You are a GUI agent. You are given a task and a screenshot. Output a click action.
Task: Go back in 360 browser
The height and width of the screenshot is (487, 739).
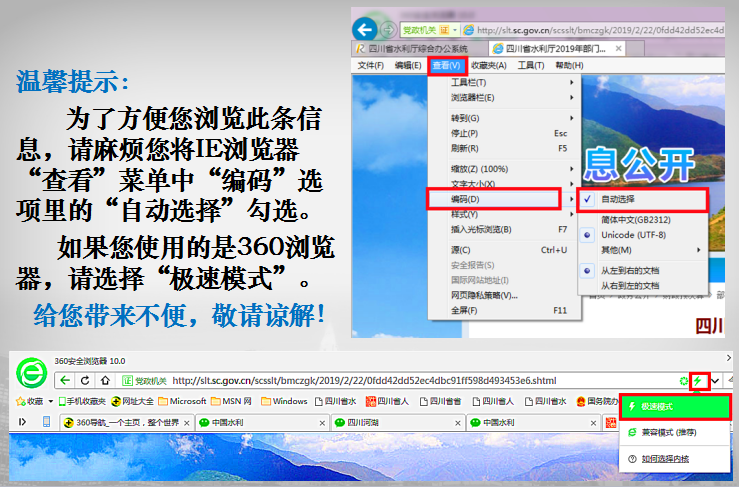point(65,380)
